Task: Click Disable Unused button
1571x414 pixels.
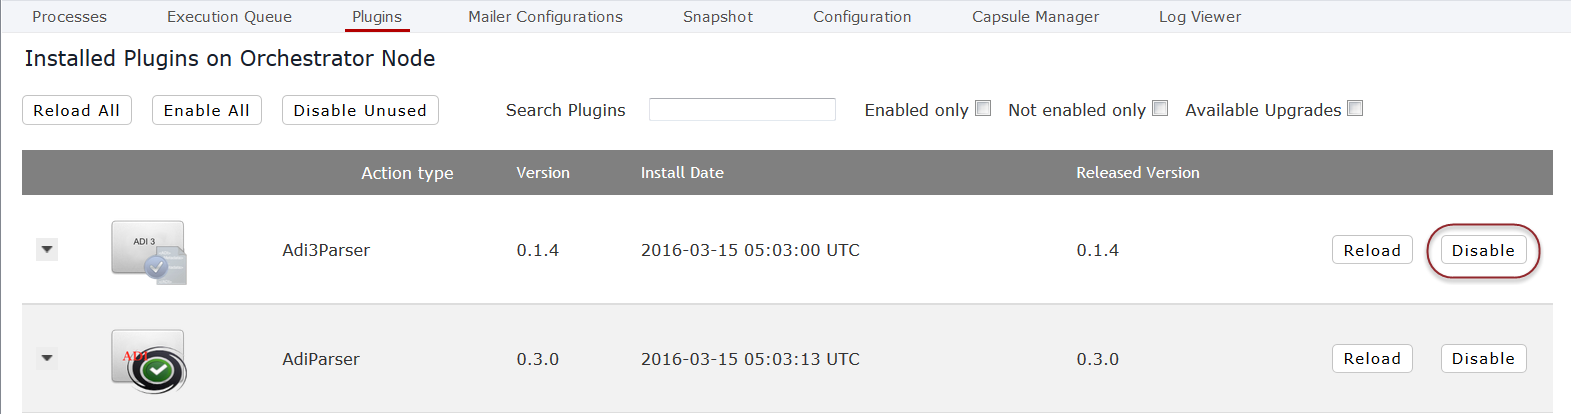Action: (x=360, y=110)
